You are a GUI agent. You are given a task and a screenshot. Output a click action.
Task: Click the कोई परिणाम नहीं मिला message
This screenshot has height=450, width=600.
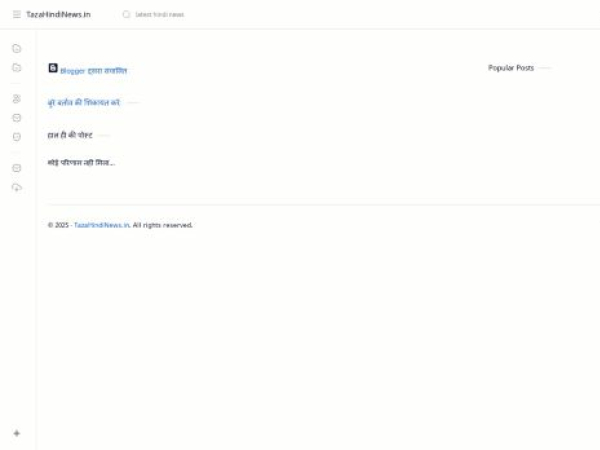(81, 162)
